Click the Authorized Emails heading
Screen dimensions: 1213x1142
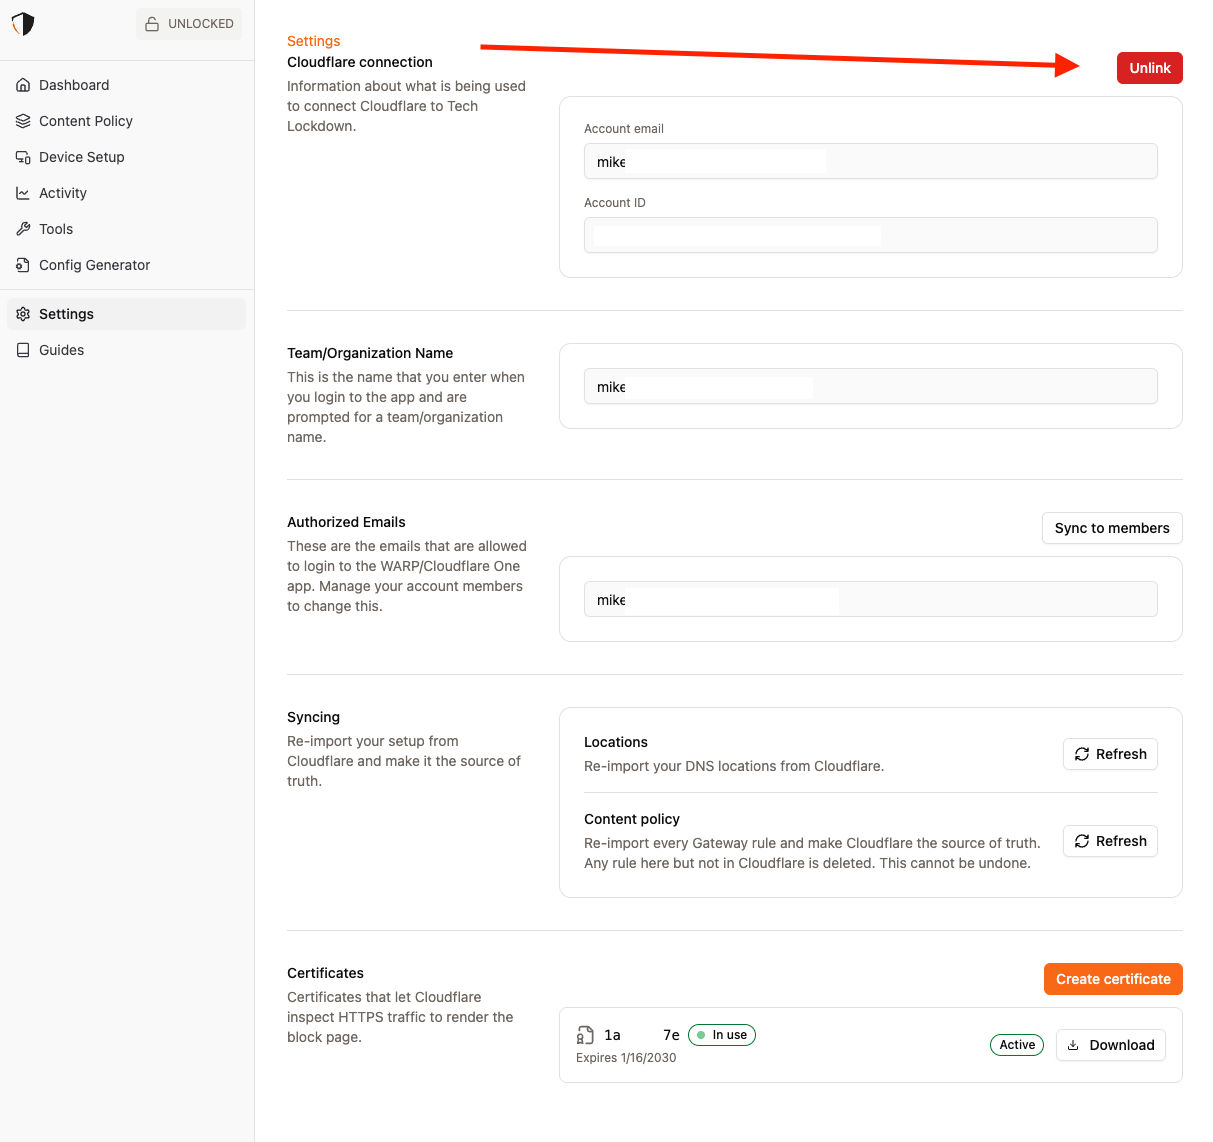tap(346, 522)
